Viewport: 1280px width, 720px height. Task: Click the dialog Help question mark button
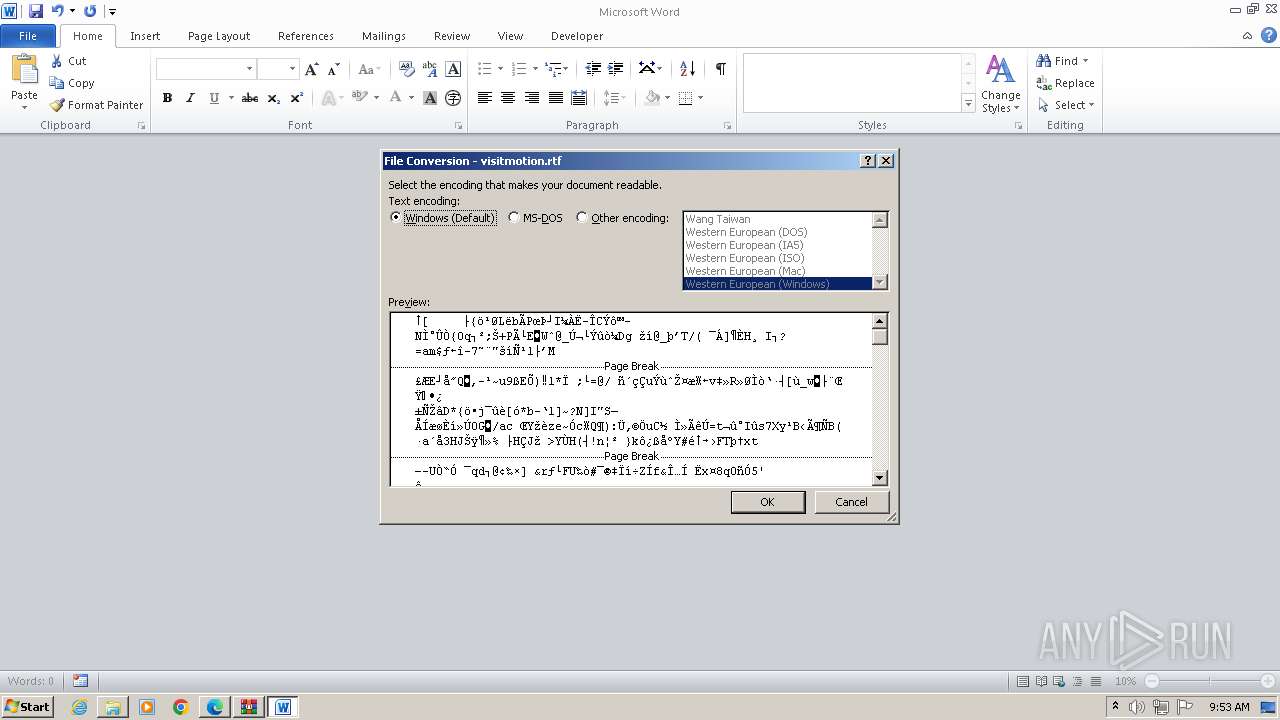[x=868, y=161]
